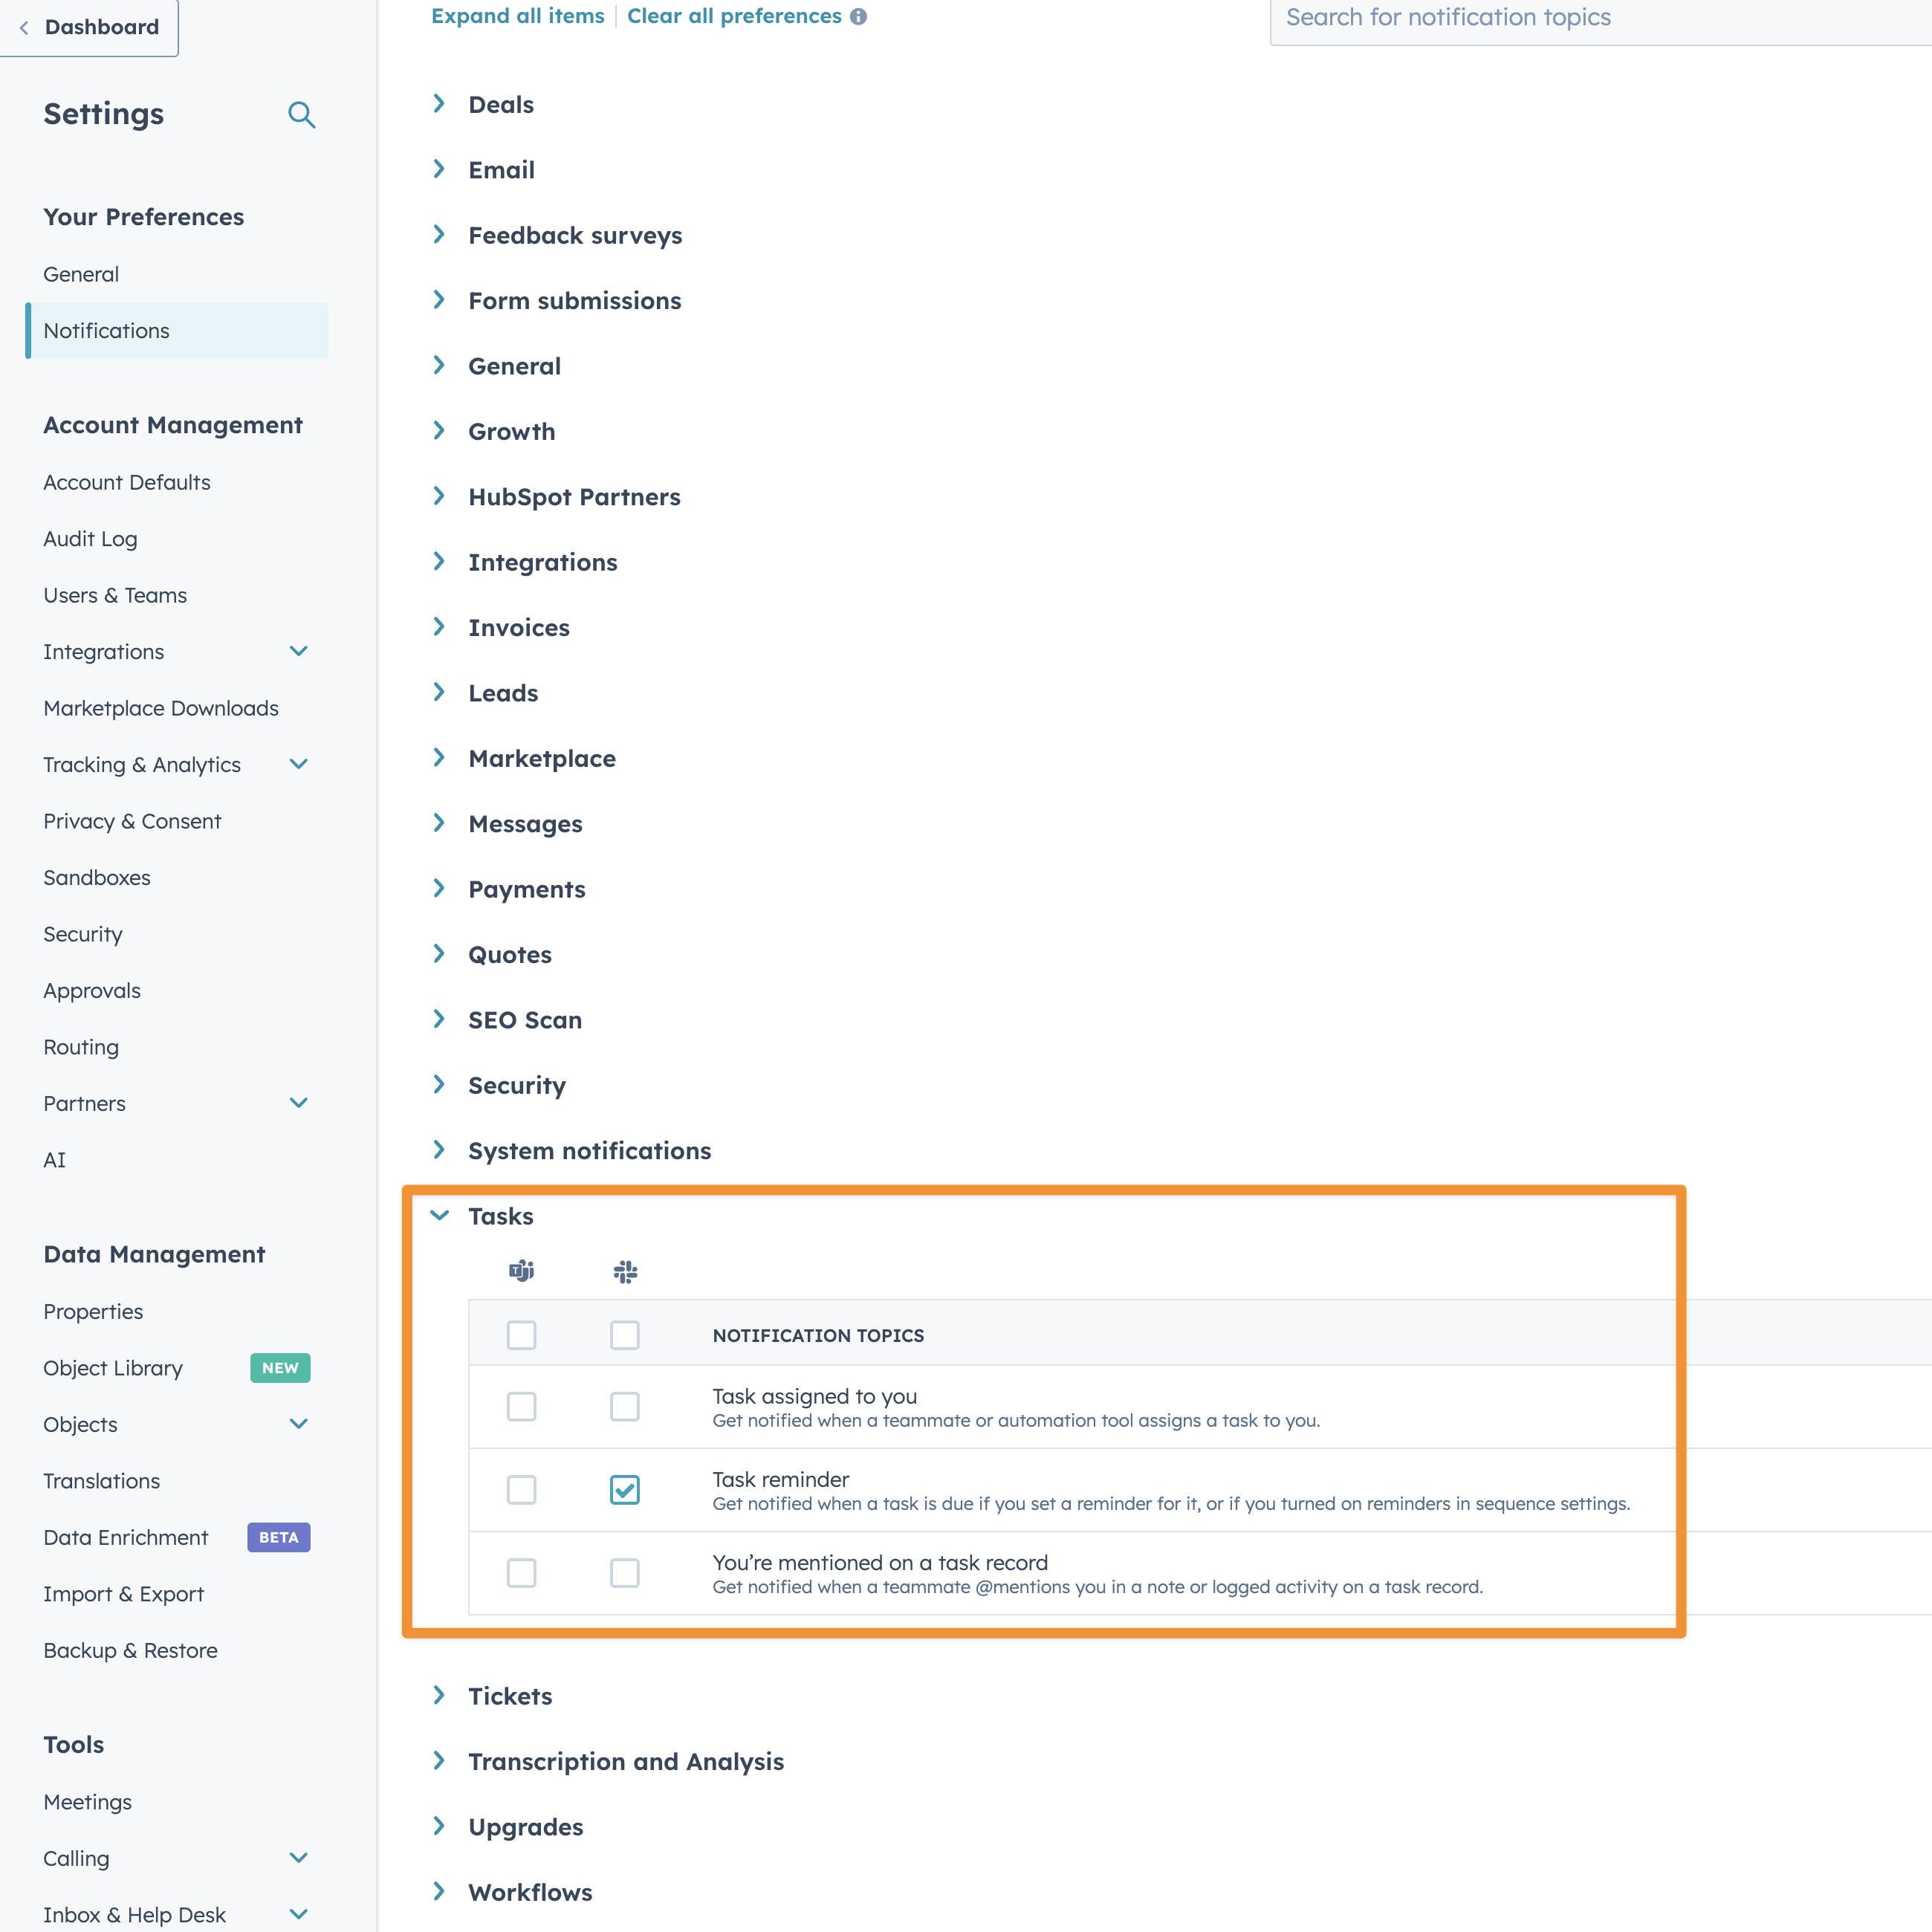Click the Microsoft Teams column icon
The image size is (1932, 1932).
521,1271
